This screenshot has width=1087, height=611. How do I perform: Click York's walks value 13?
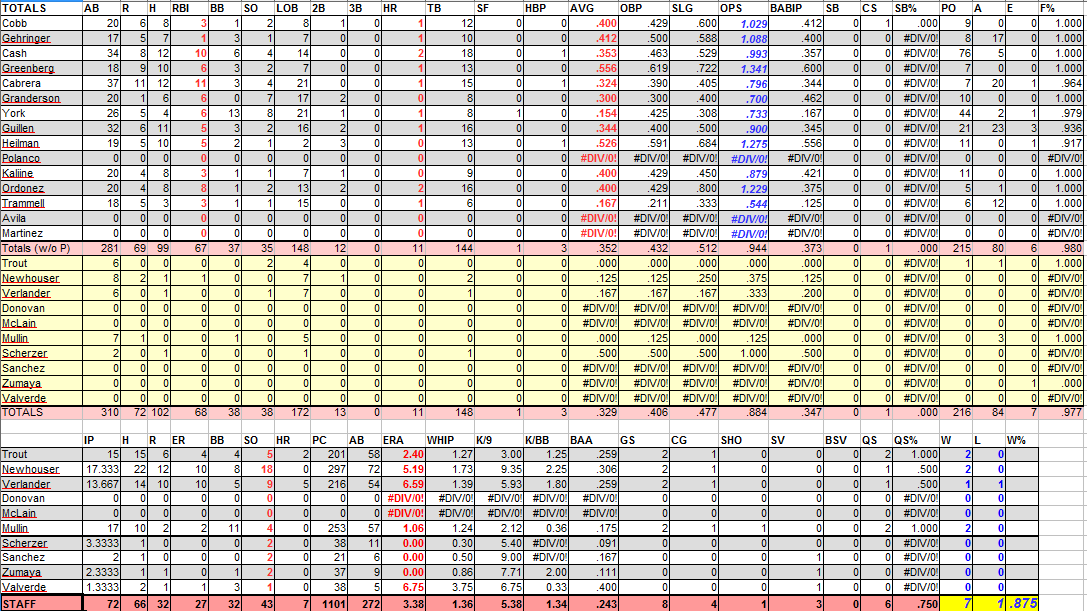[x=225, y=113]
